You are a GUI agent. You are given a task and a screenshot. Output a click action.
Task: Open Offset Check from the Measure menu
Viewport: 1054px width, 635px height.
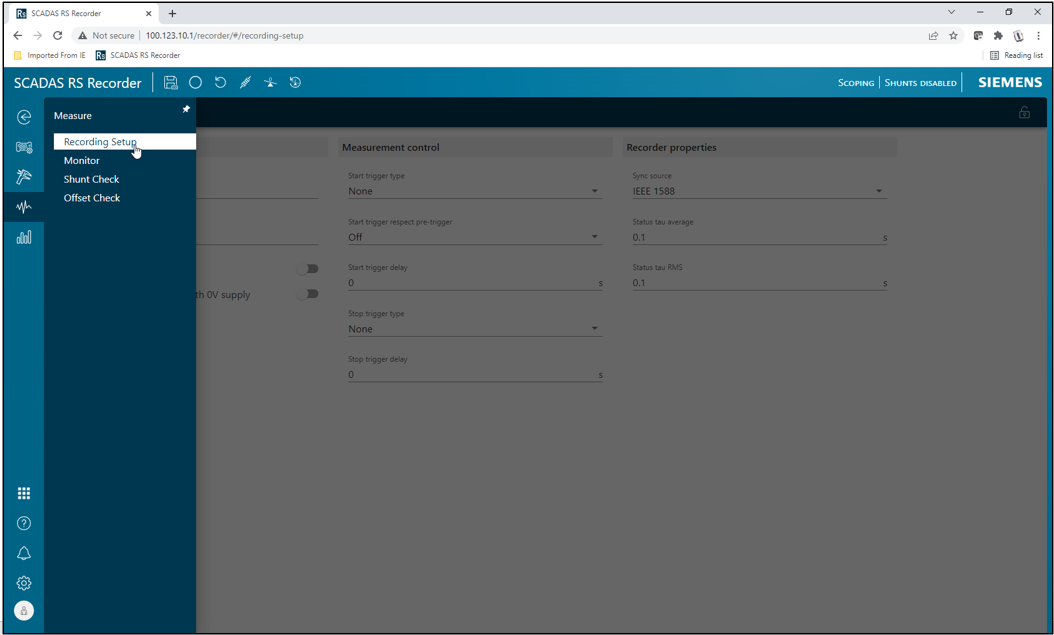92,198
